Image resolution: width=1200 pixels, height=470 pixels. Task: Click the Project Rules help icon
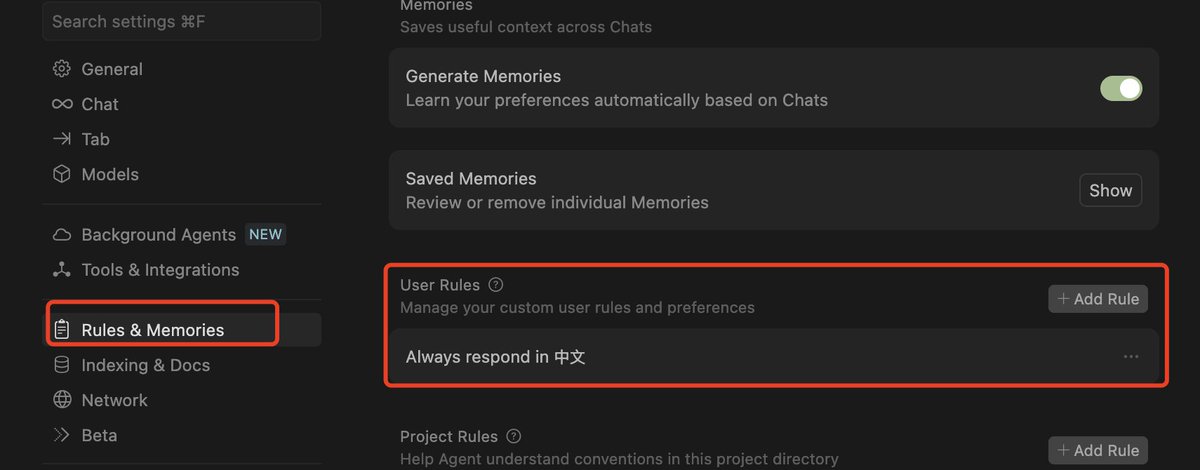click(514, 437)
